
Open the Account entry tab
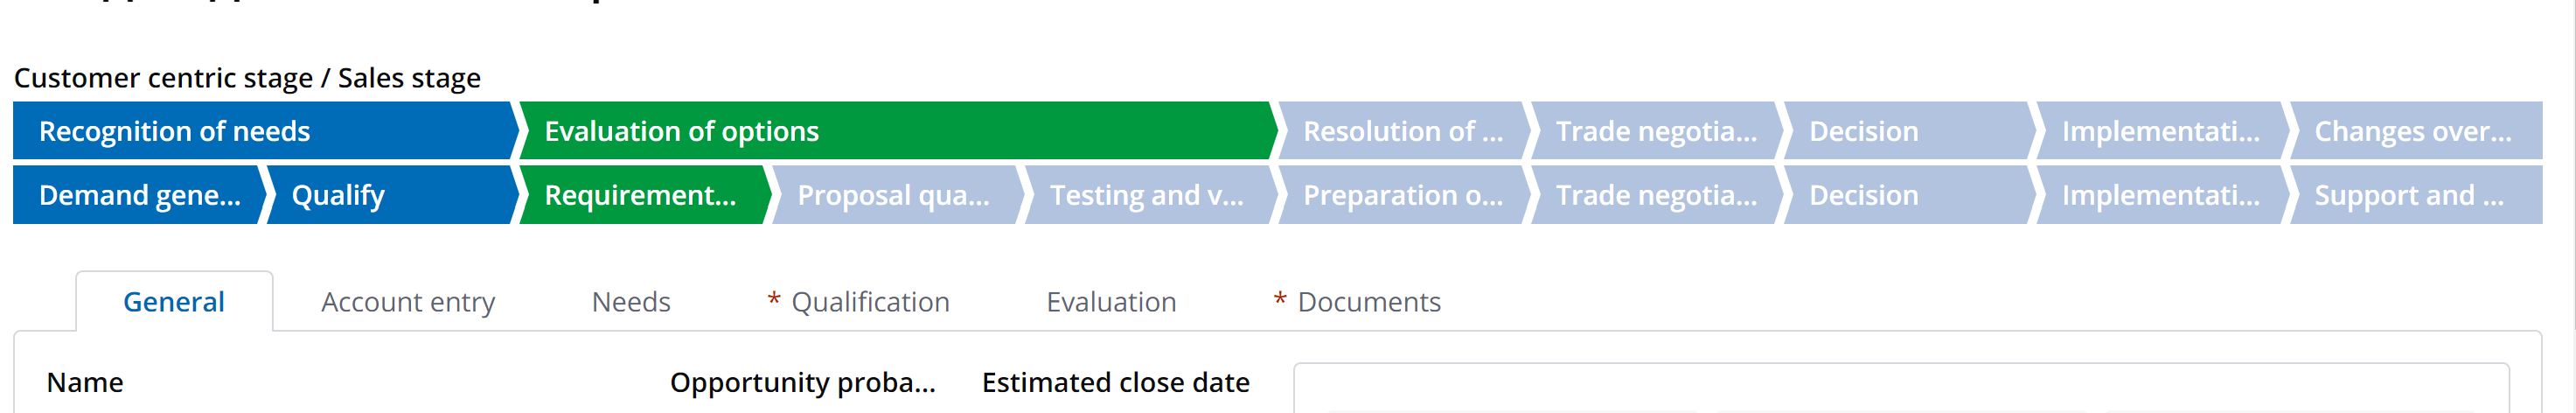(408, 302)
